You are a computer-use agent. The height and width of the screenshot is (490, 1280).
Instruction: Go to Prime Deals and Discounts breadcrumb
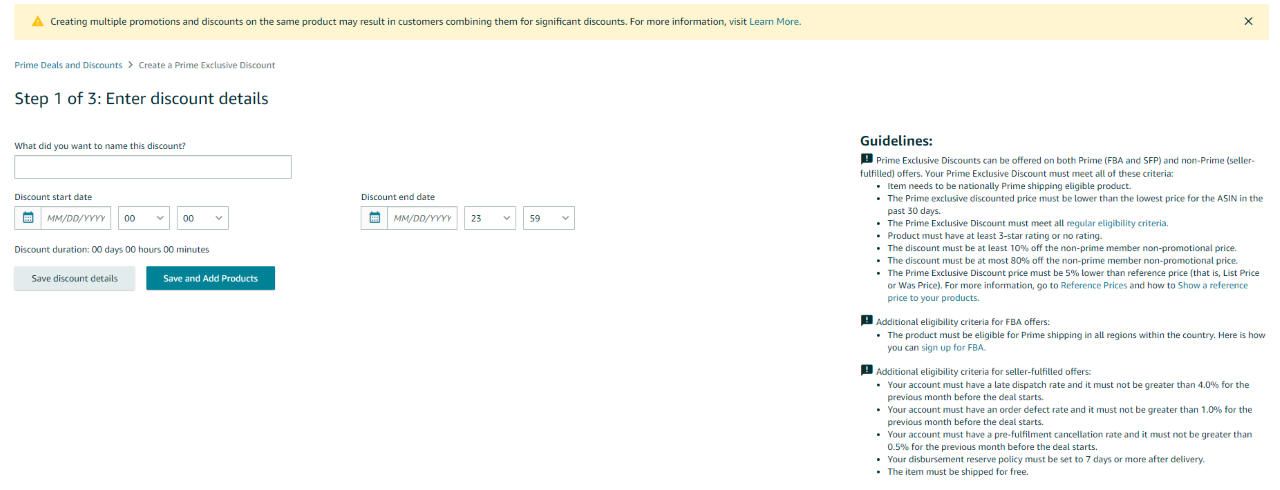click(68, 65)
